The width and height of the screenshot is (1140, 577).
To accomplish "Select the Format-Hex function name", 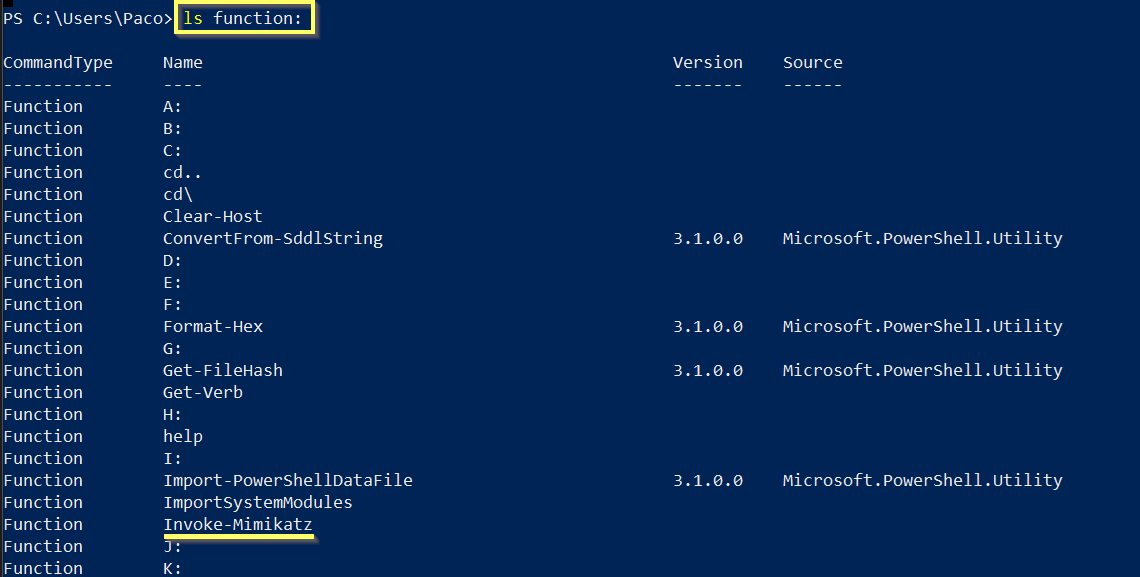I will pos(212,326).
